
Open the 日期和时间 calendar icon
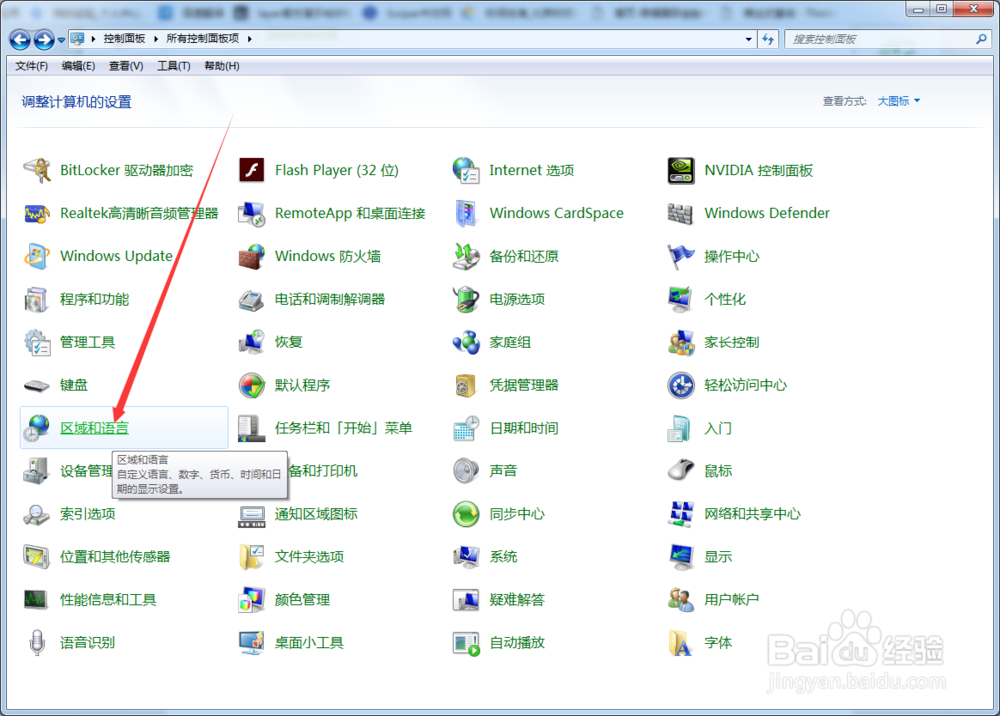coord(466,428)
